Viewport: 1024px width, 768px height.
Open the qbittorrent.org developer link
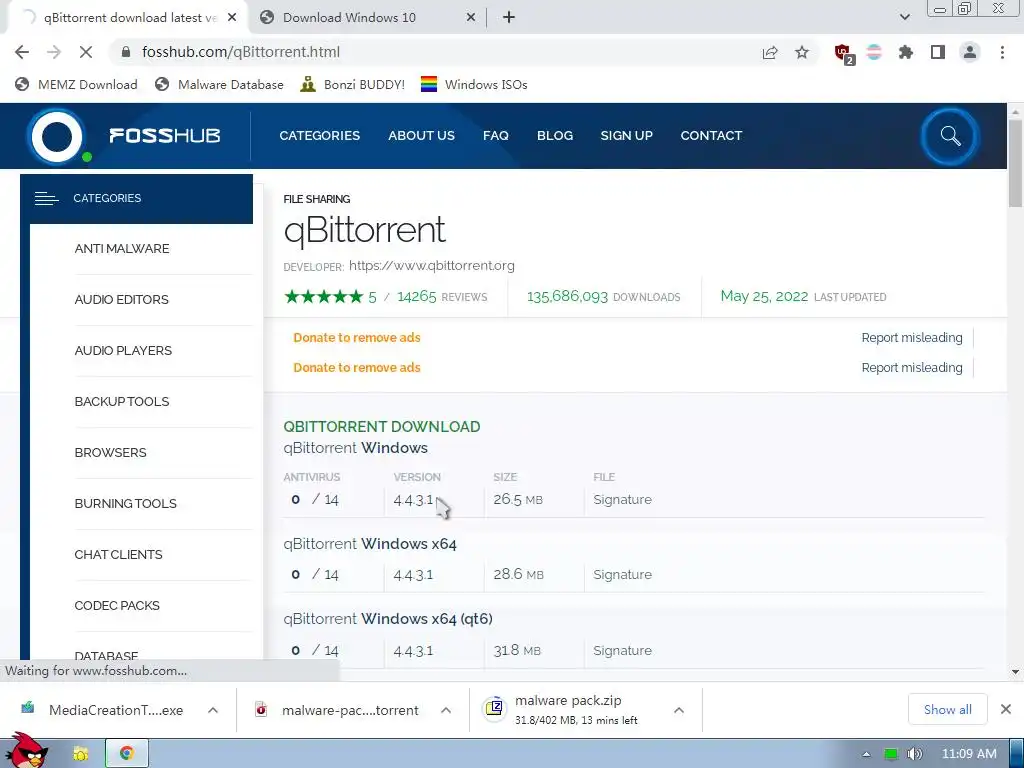point(432,266)
